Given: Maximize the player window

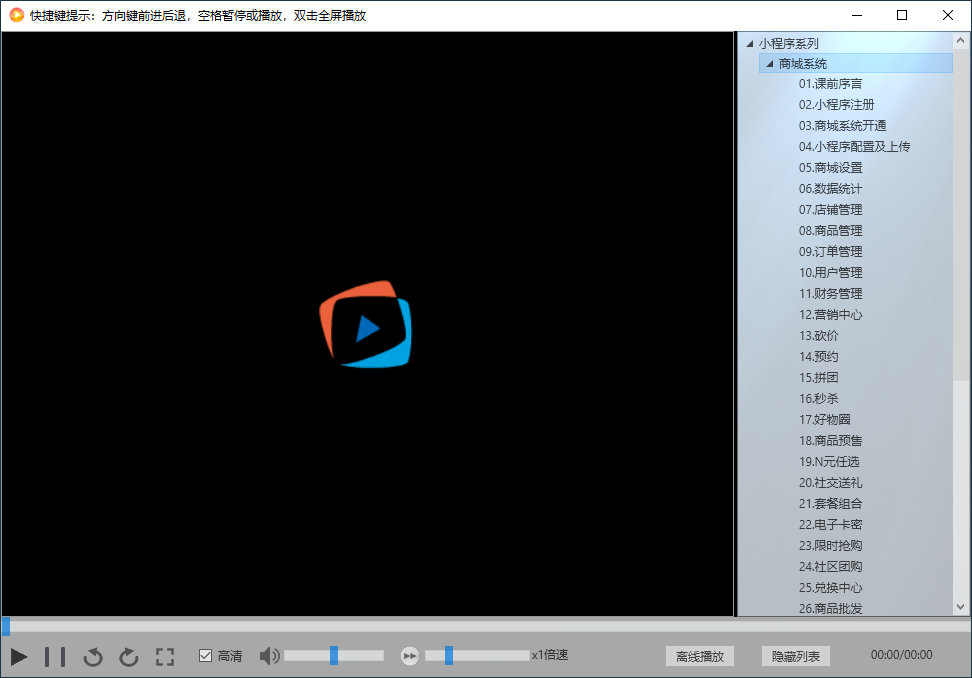Looking at the screenshot, I should pyautogui.click(x=902, y=15).
